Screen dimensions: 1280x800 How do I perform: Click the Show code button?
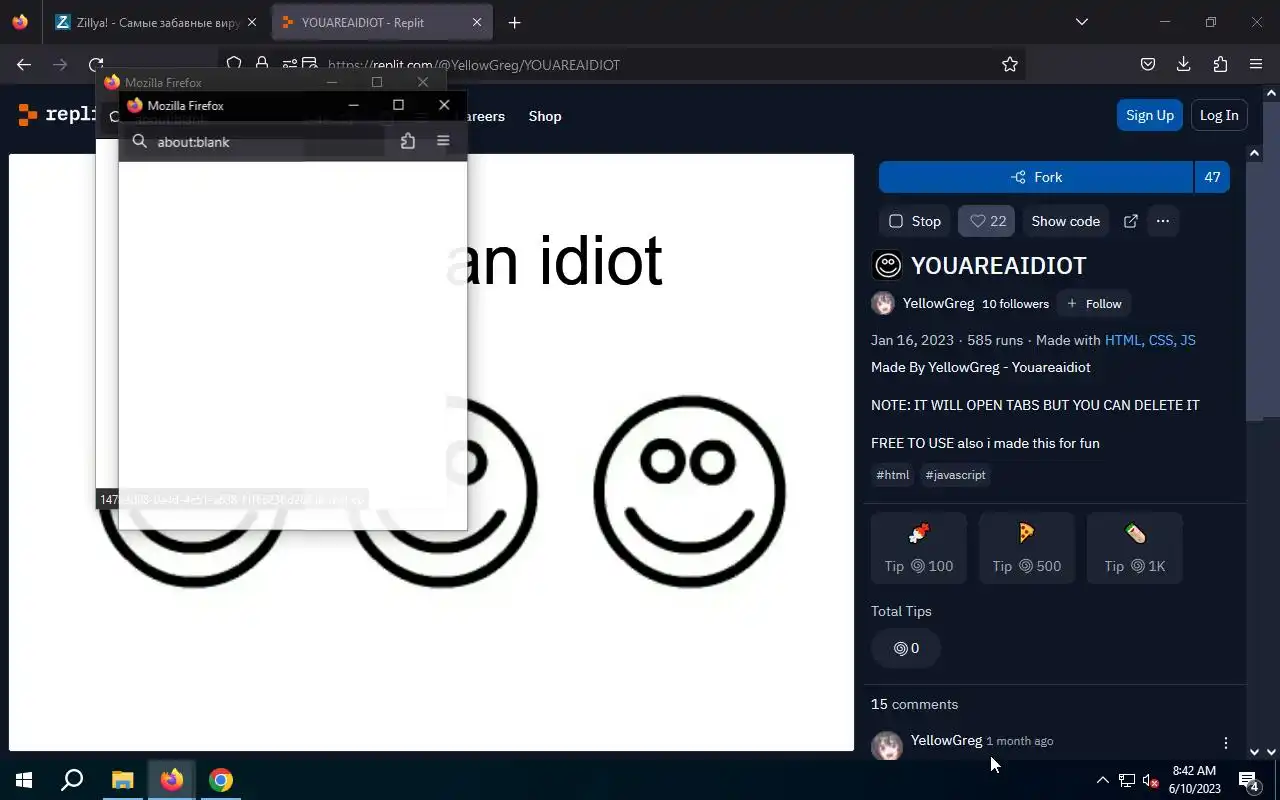click(1065, 221)
